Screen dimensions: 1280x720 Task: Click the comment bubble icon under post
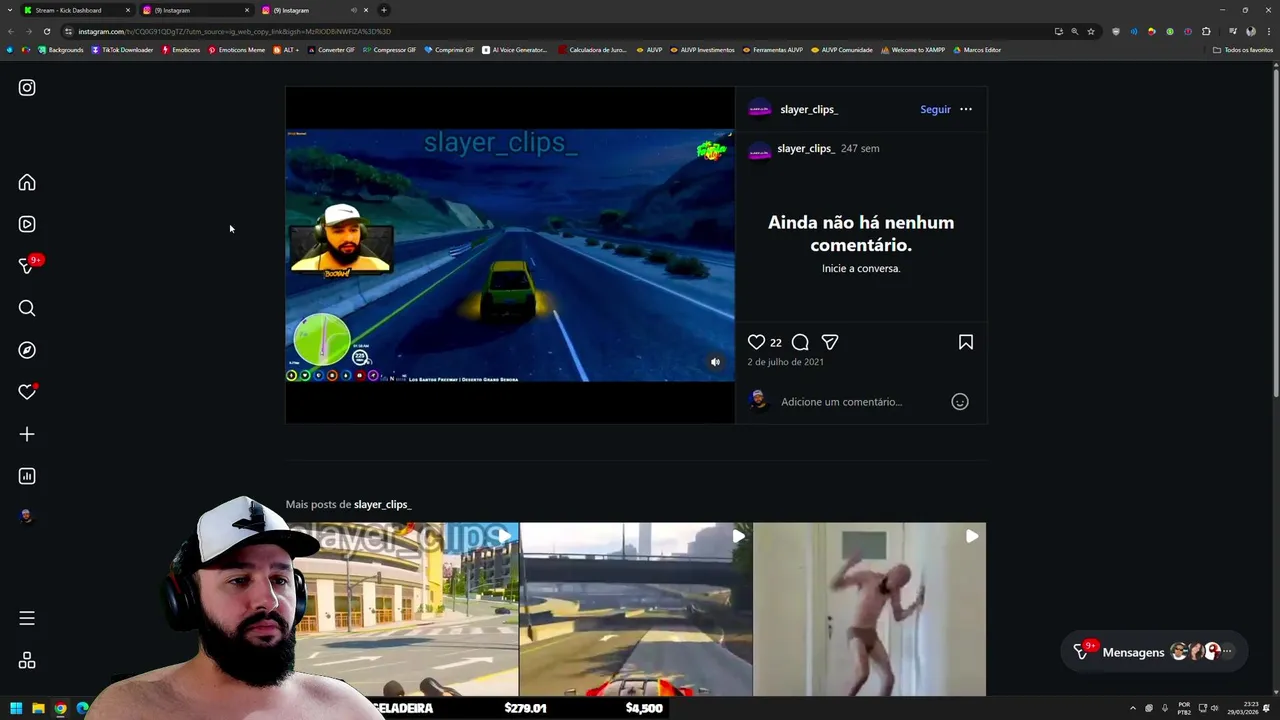(800, 342)
